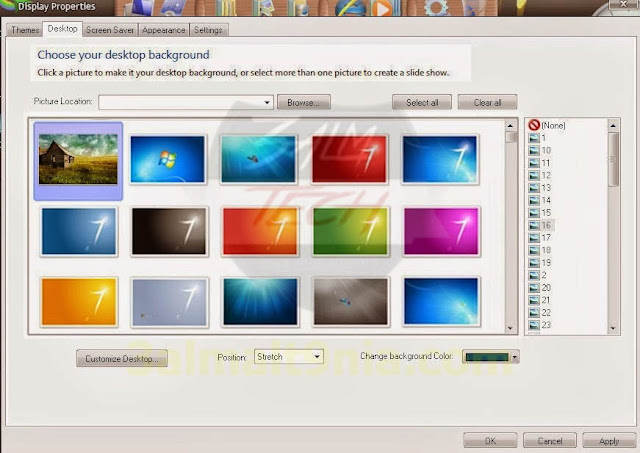Select the magenta Windows 7 wallpaper
Screen dimensions: 640x453
[x=441, y=231]
